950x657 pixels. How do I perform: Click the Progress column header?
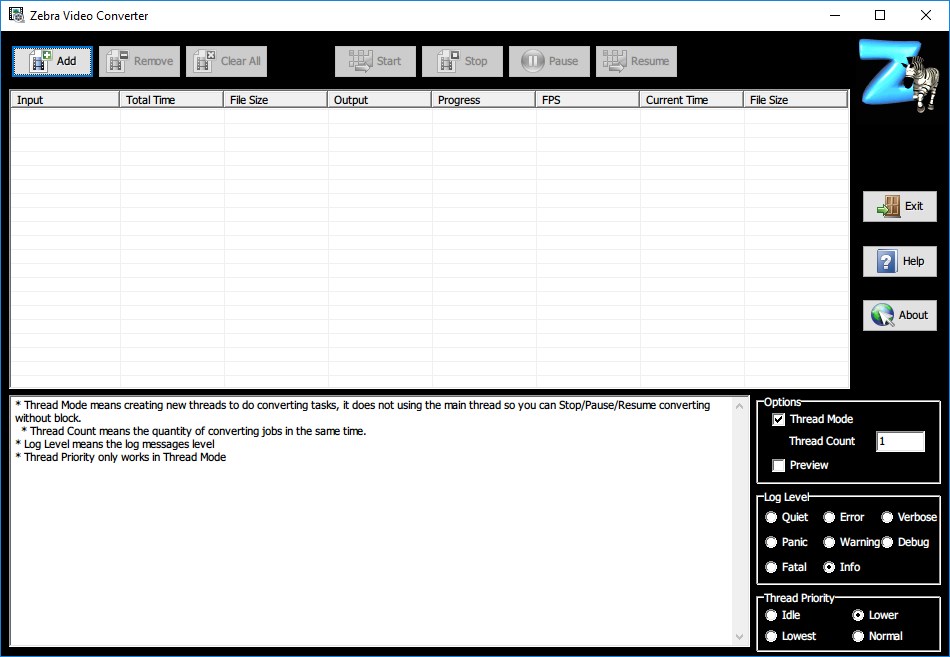pyautogui.click(x=483, y=100)
